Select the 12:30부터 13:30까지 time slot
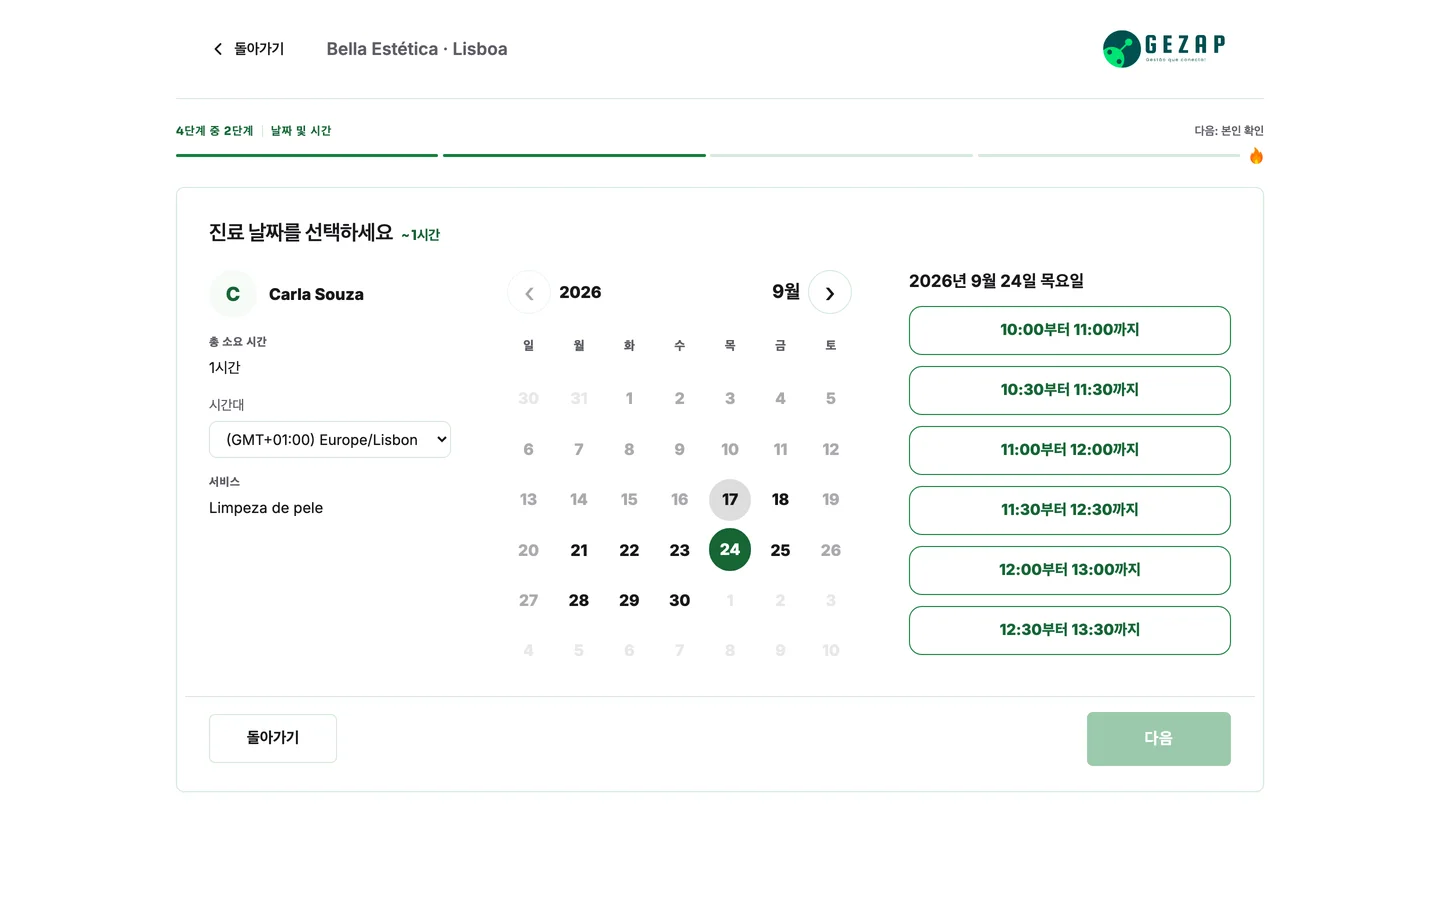This screenshot has width=1440, height=900. click(1070, 630)
